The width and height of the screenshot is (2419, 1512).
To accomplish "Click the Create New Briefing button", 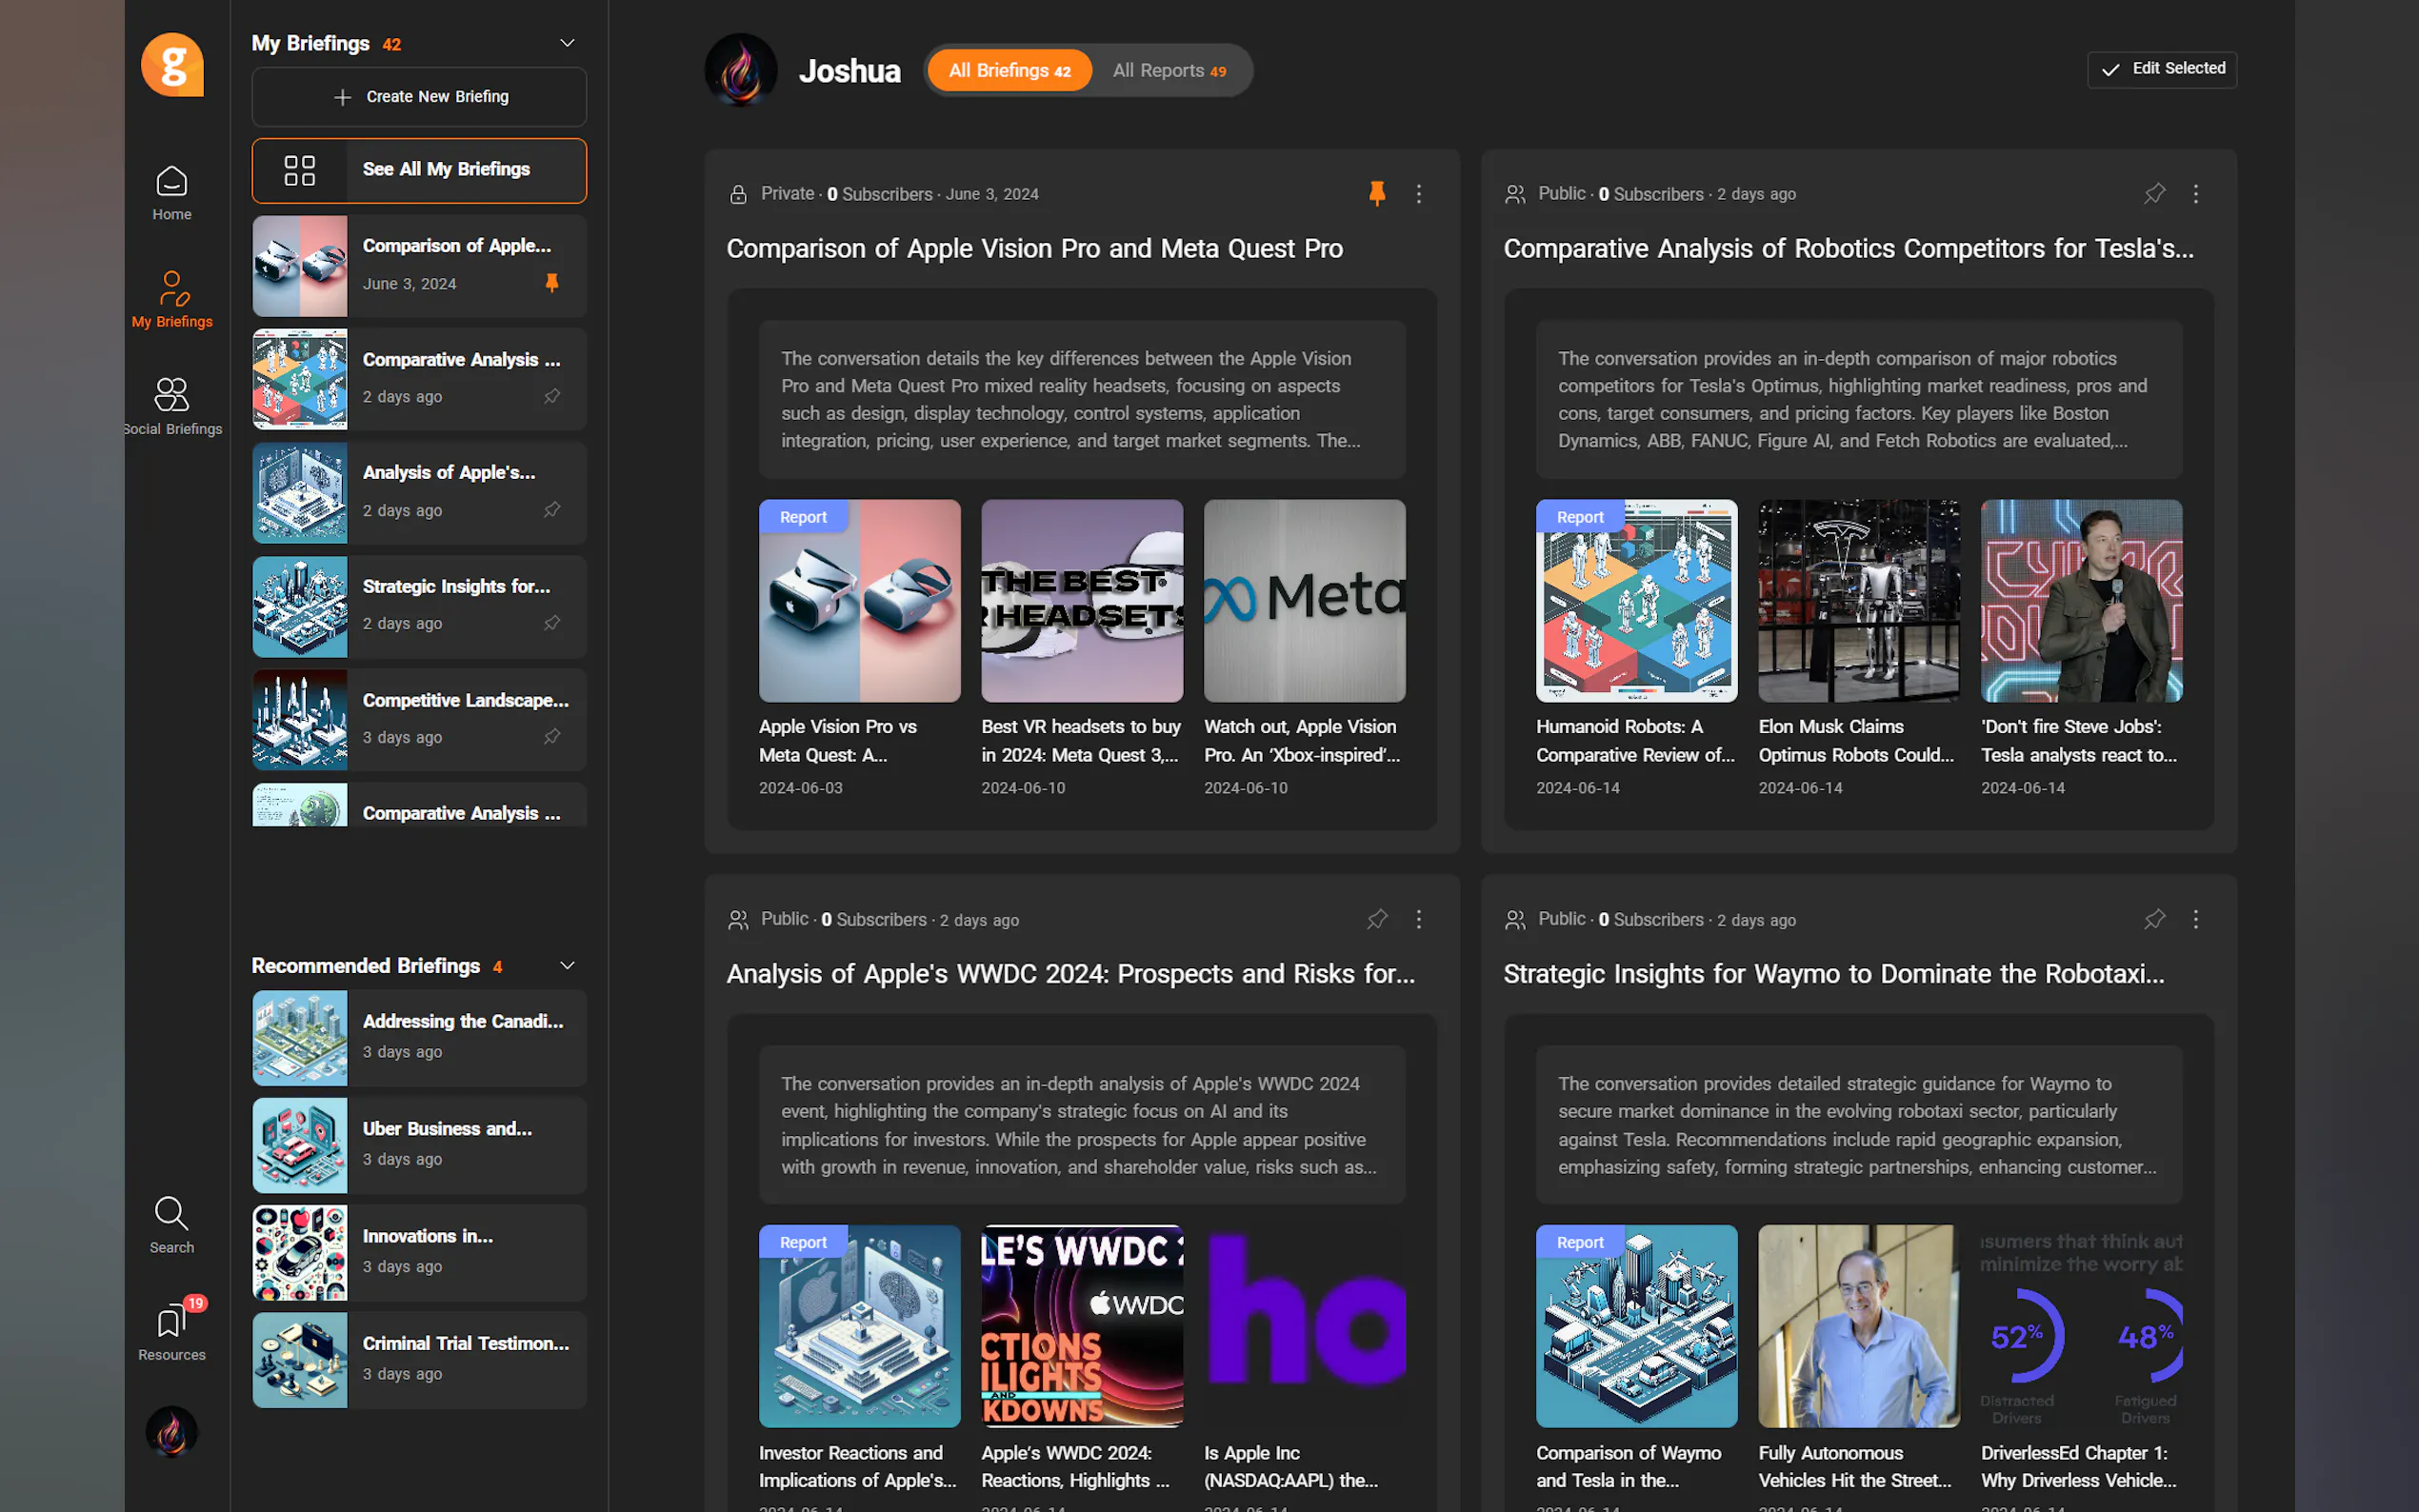I will coord(419,97).
